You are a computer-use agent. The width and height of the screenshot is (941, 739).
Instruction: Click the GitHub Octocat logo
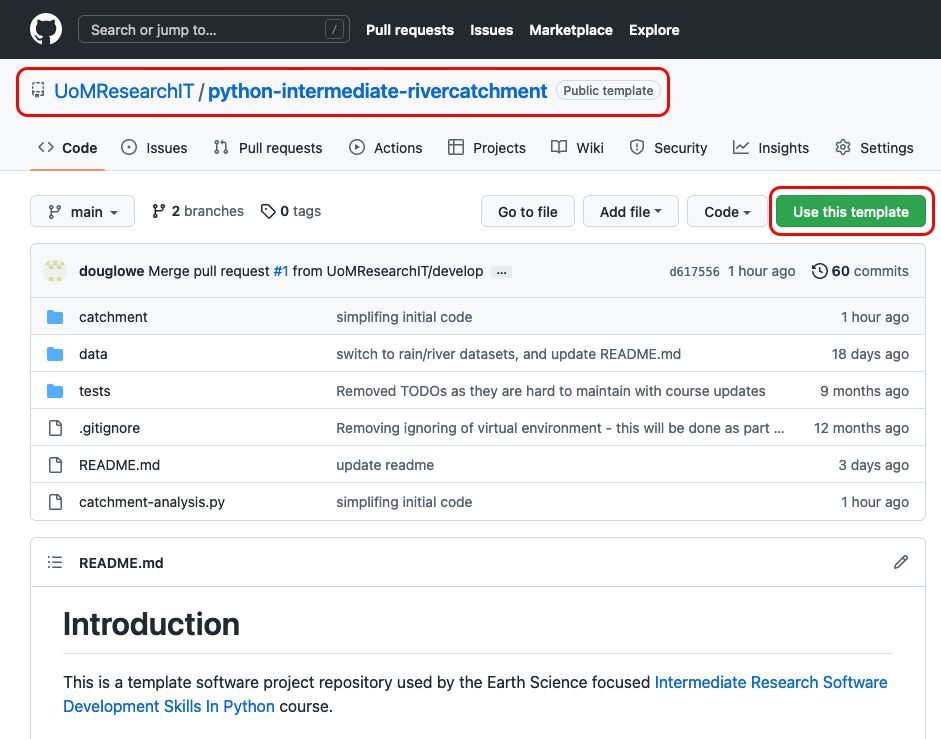tap(45, 30)
